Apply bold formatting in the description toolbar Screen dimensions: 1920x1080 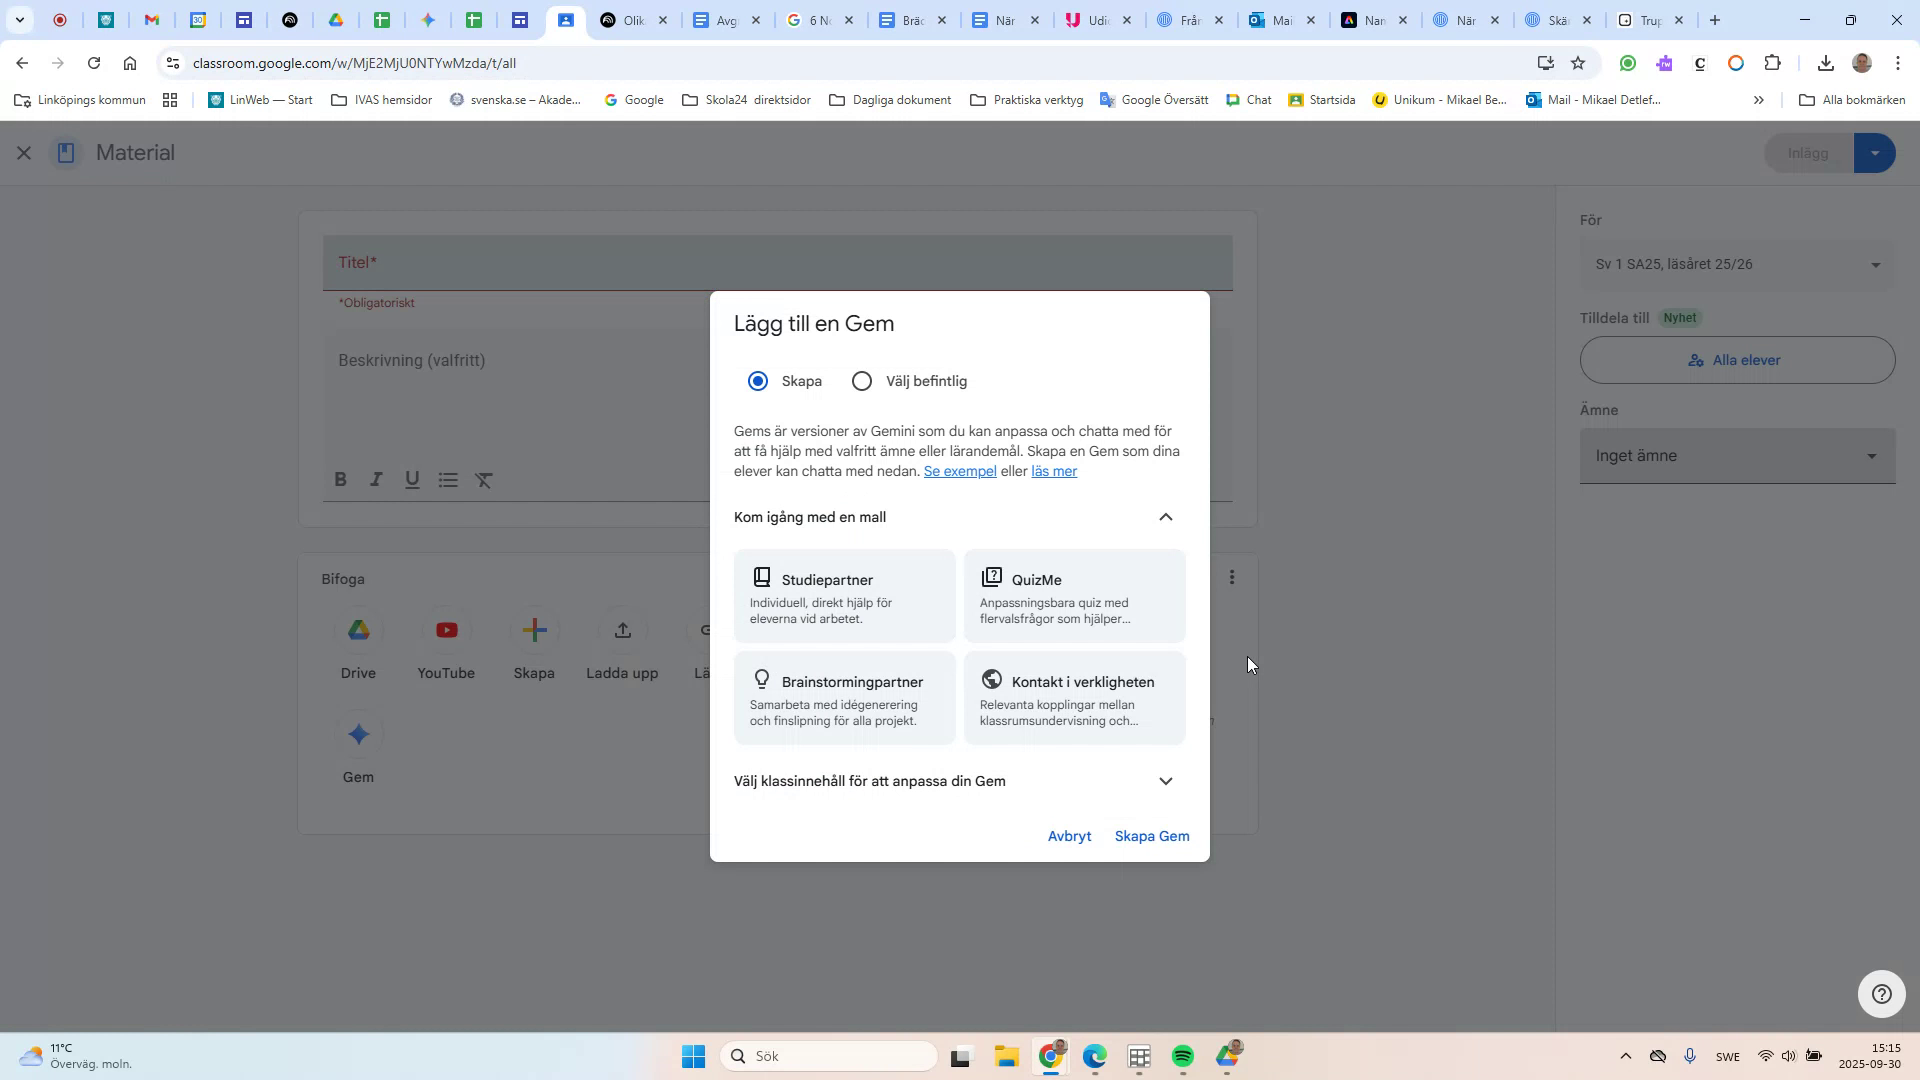pyautogui.click(x=340, y=480)
